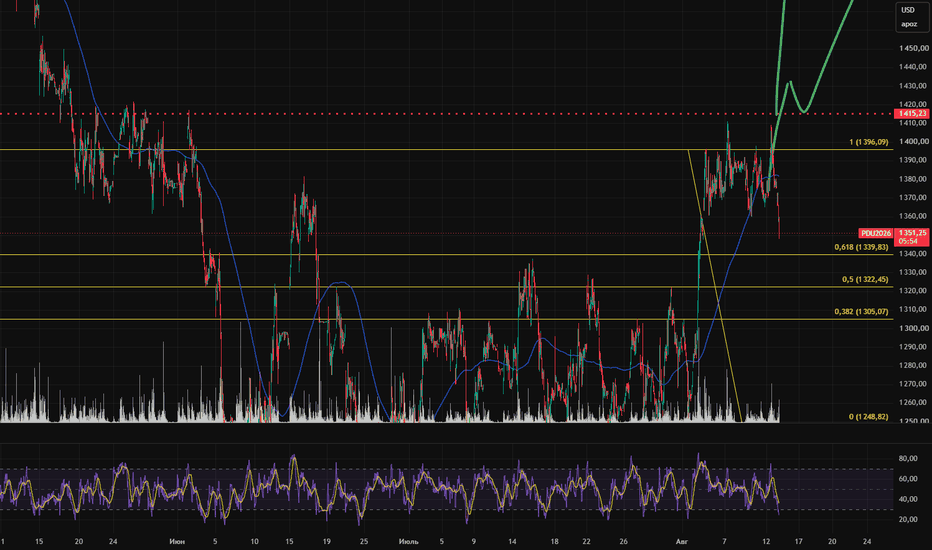Click date label 14 on time axis
Screen dimensions: 932x550
pyautogui.click(x=512, y=542)
